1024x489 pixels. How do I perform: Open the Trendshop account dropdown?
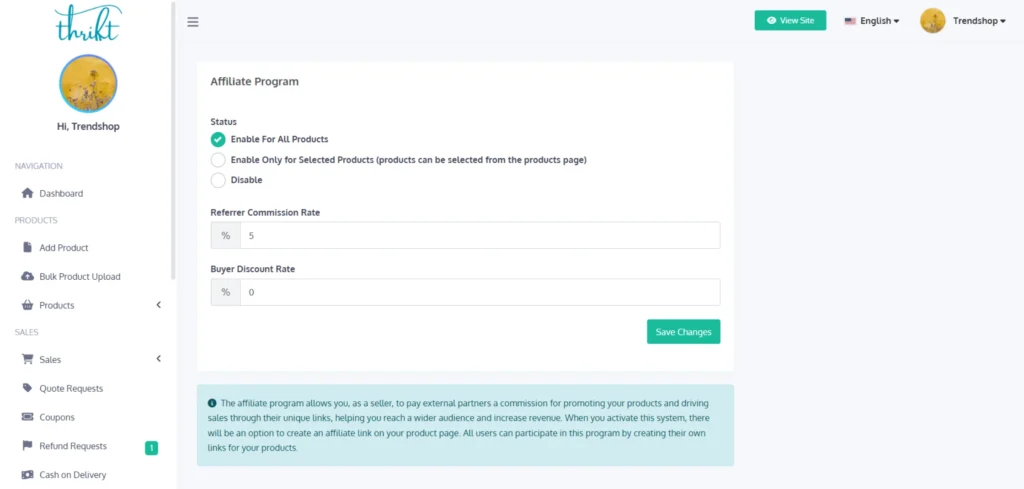click(x=978, y=21)
